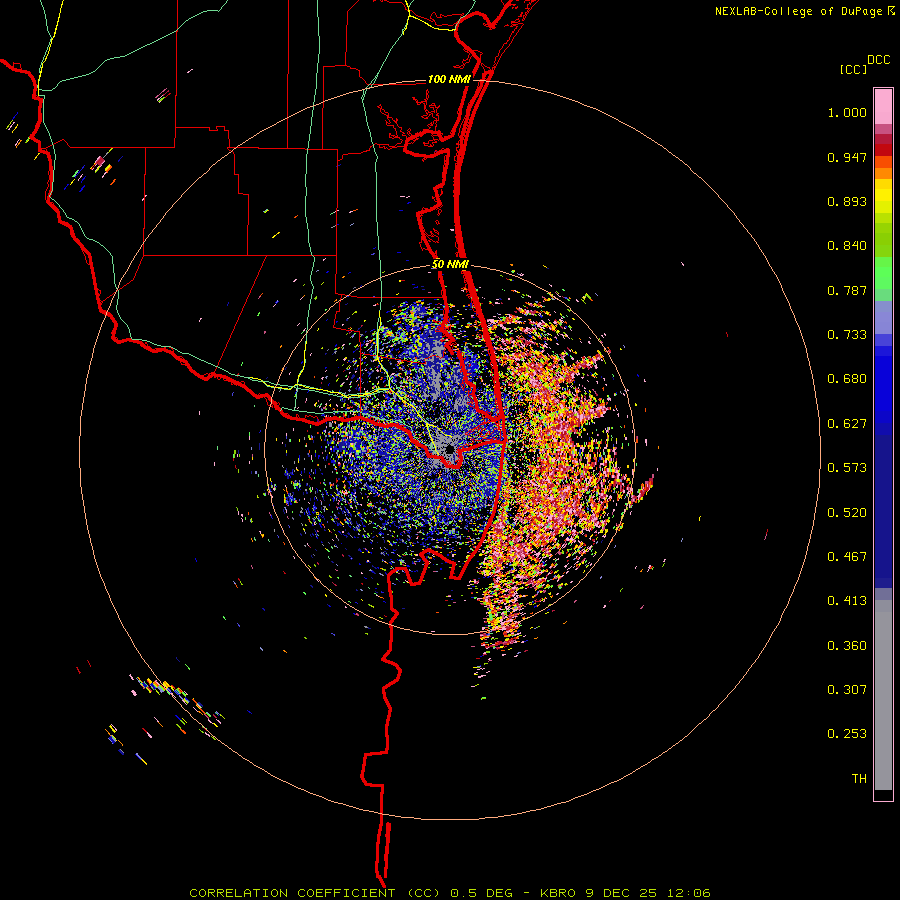This screenshot has height=900, width=900.
Task: Click the 0.947 scale value
Action: pyautogui.click(x=847, y=157)
